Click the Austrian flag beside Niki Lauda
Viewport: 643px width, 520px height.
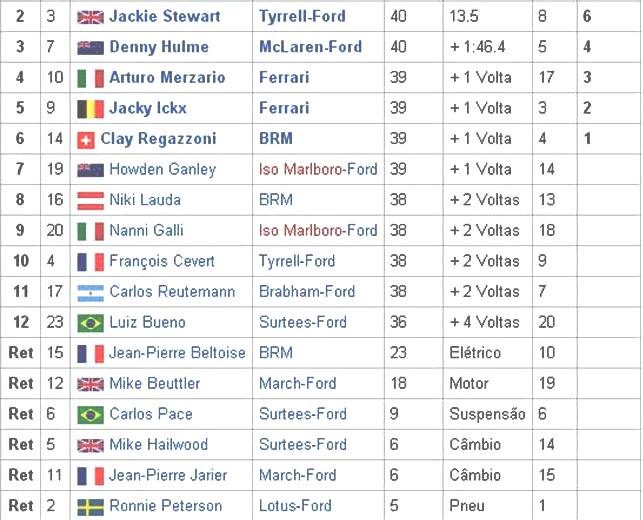[x=90, y=200]
